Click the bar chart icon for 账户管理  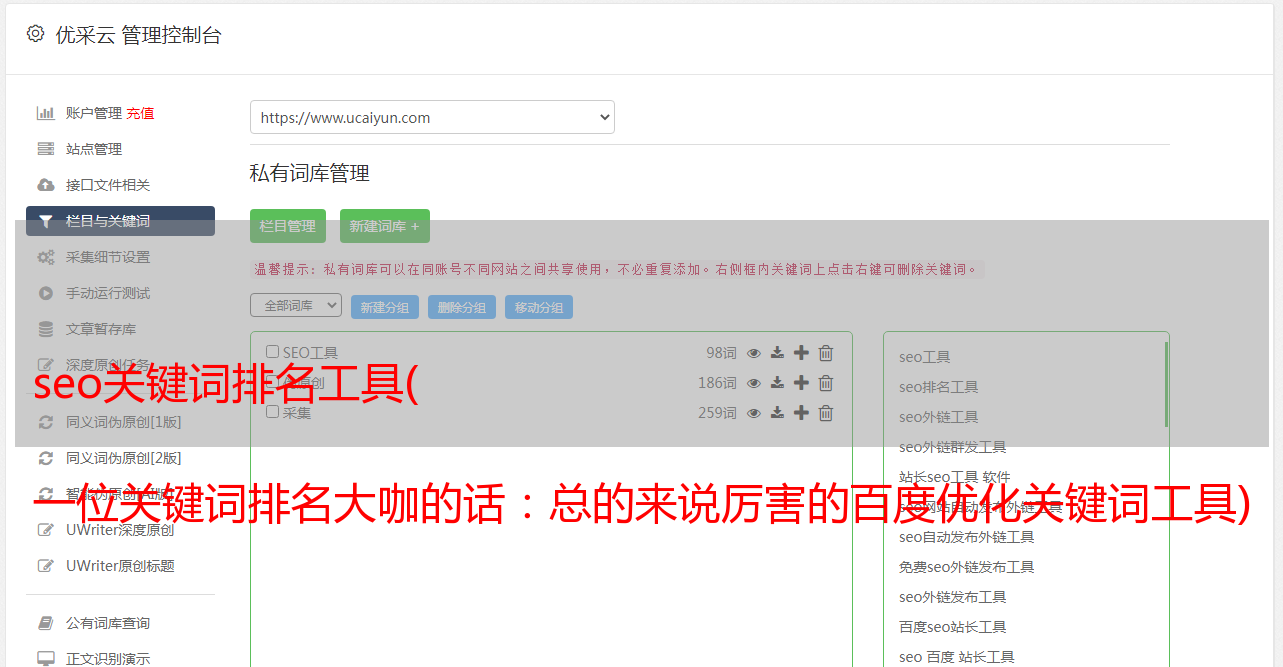click(45, 113)
